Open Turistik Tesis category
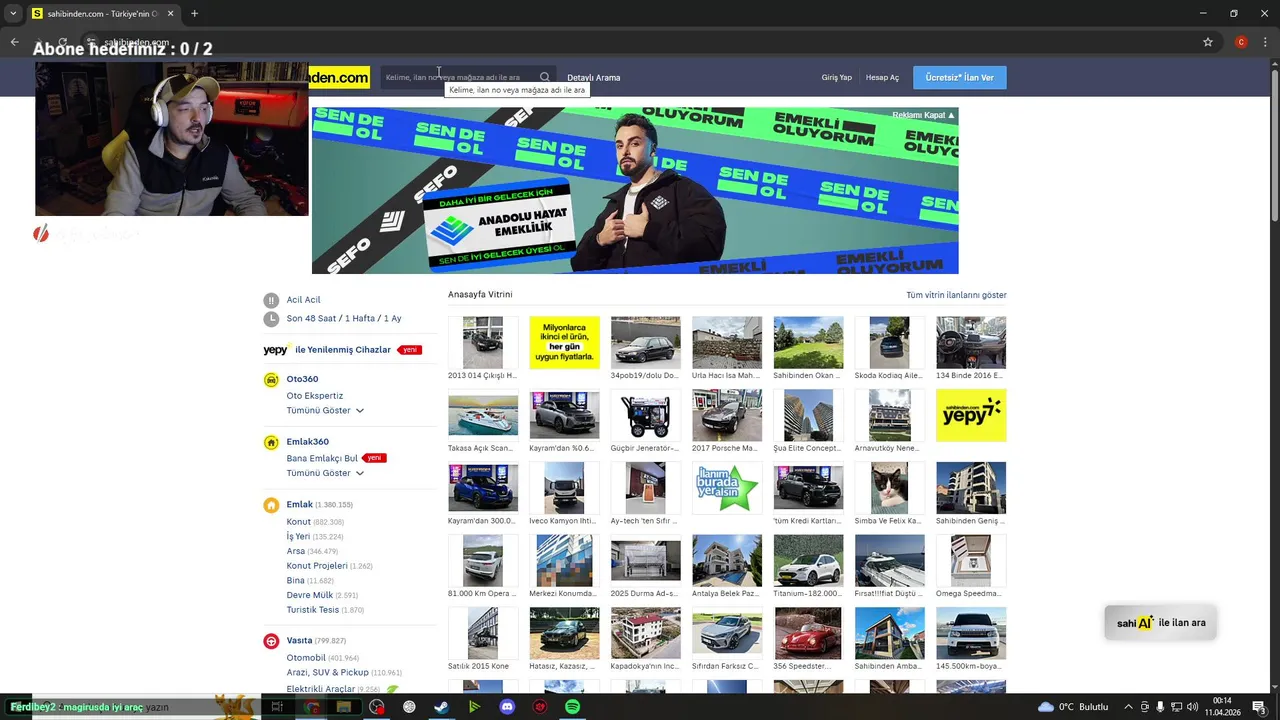 pos(313,610)
